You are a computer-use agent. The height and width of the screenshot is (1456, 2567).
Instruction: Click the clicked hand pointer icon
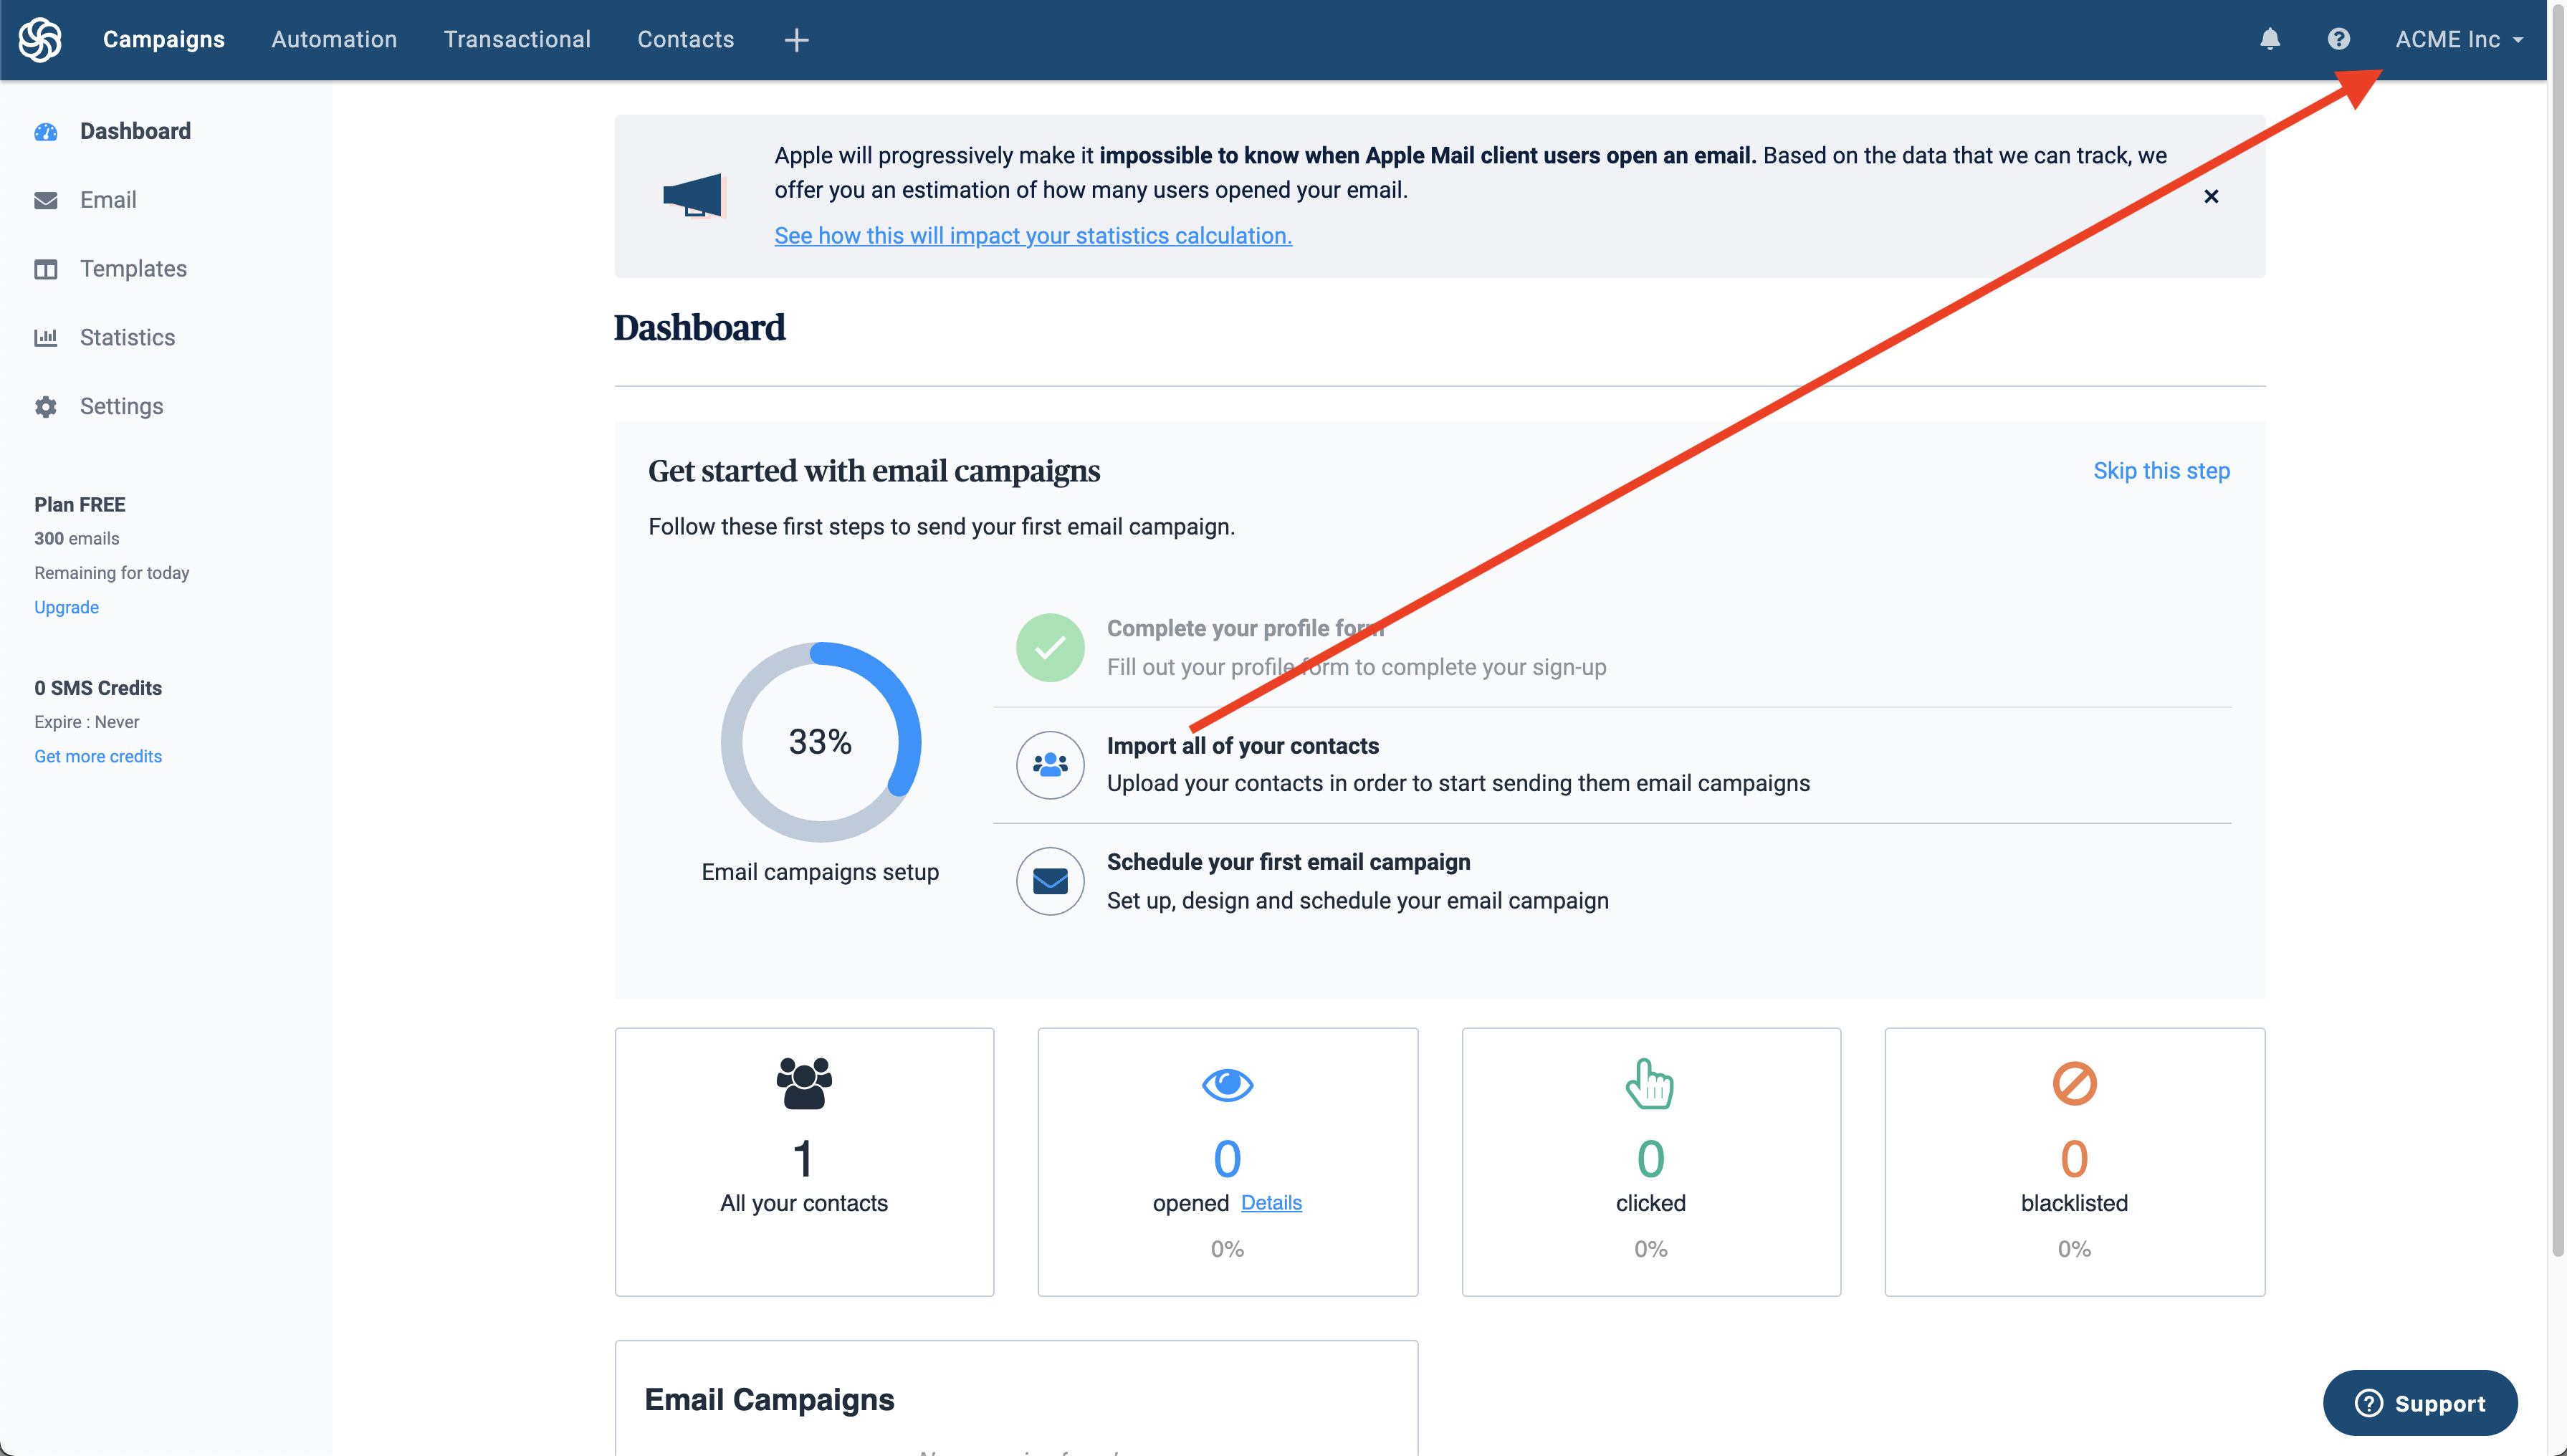[x=1650, y=1084]
